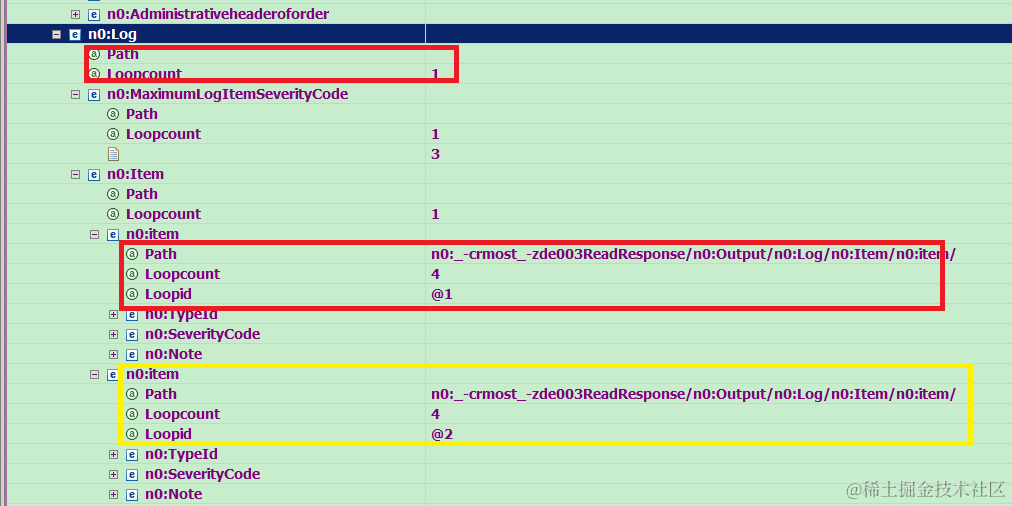The width and height of the screenshot is (1012, 506).
Task: Select the Path label under n0:Log
Action: point(123,54)
